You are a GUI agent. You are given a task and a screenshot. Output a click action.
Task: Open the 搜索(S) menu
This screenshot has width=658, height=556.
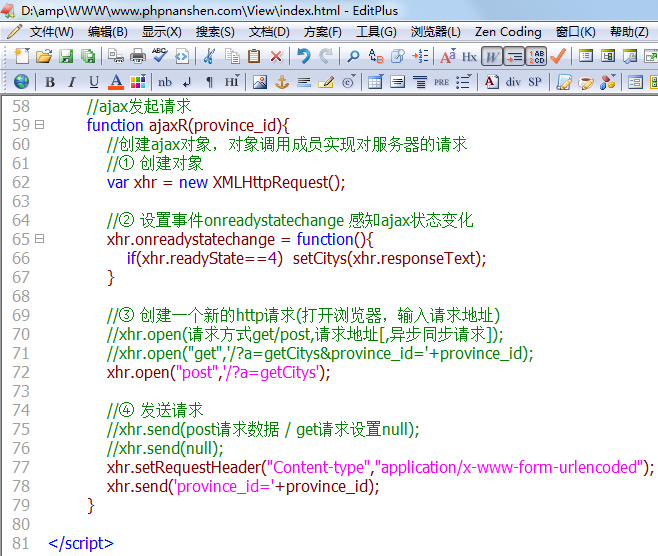(x=215, y=32)
